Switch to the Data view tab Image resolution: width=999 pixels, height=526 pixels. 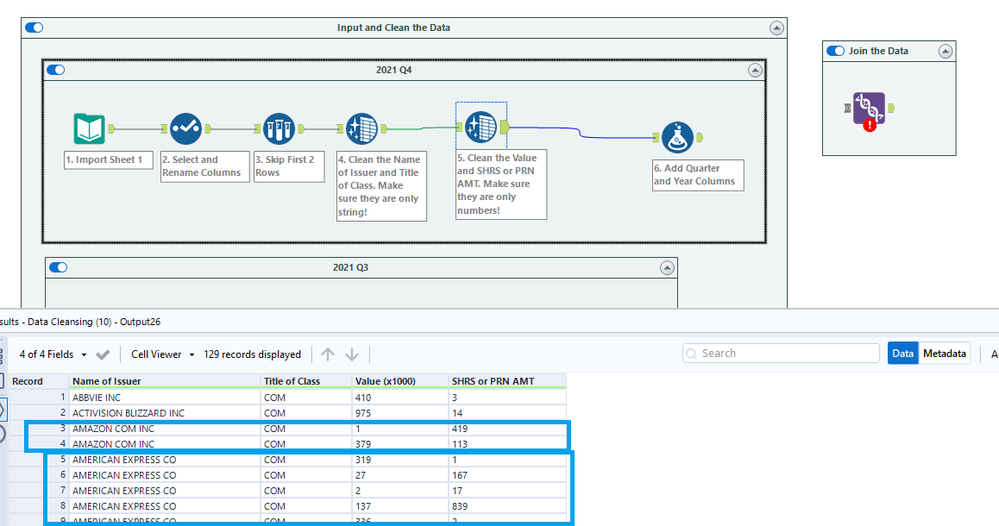click(x=903, y=353)
